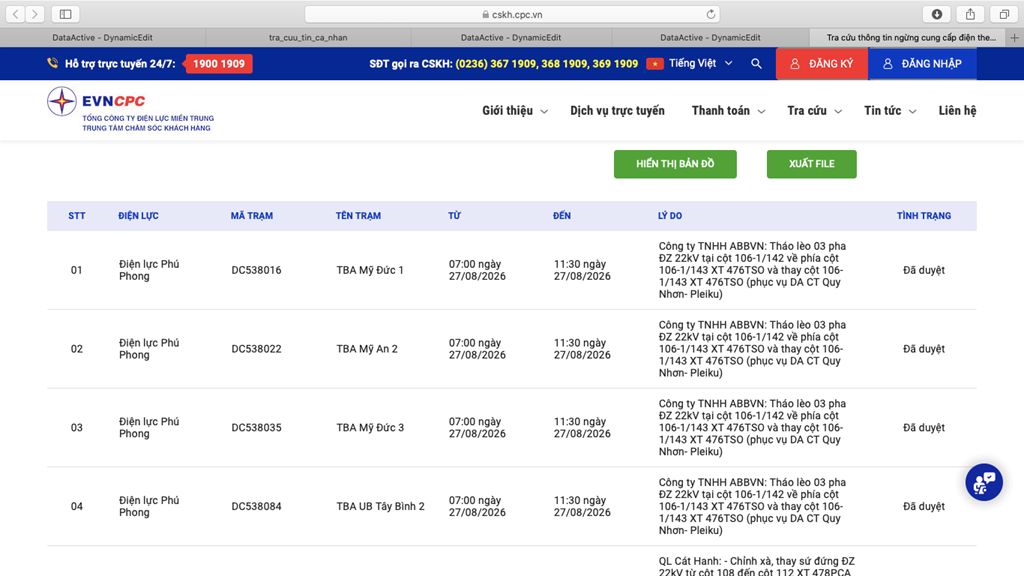Click the EVNCPC logo
This screenshot has width=1024, height=576.
pos(131,109)
